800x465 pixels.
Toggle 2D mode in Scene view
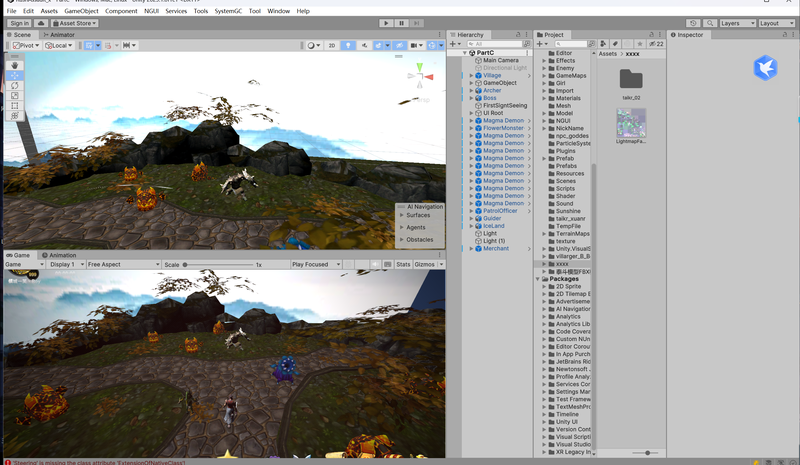(x=332, y=45)
